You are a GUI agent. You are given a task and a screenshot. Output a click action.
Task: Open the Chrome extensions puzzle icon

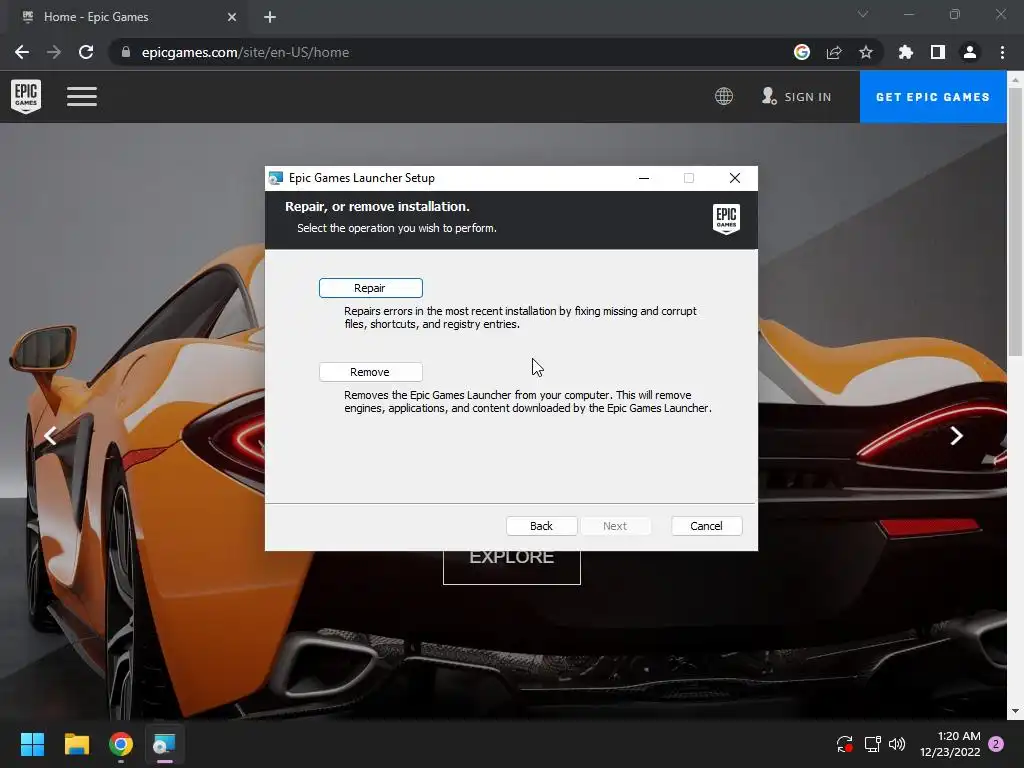[906, 52]
